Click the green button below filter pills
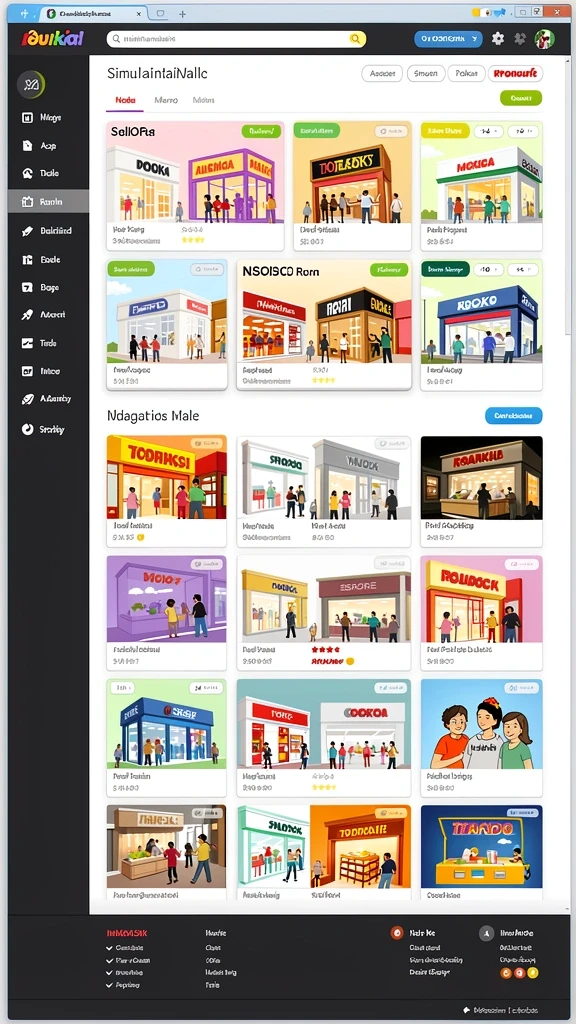This screenshot has width=576, height=1024. click(520, 98)
